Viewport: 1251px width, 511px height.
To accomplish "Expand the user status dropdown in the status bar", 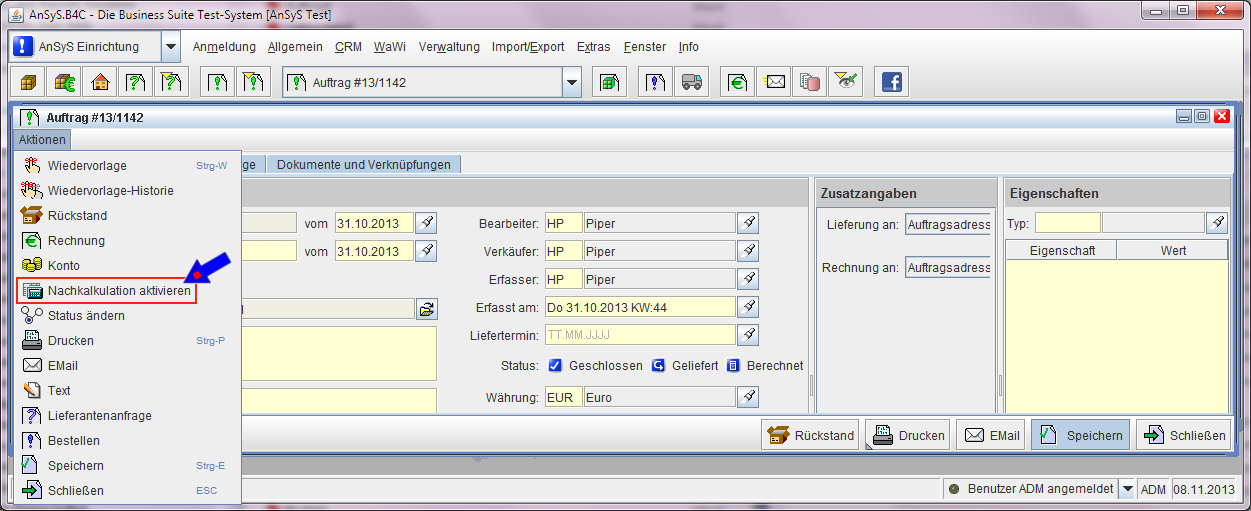I will coord(1127,489).
